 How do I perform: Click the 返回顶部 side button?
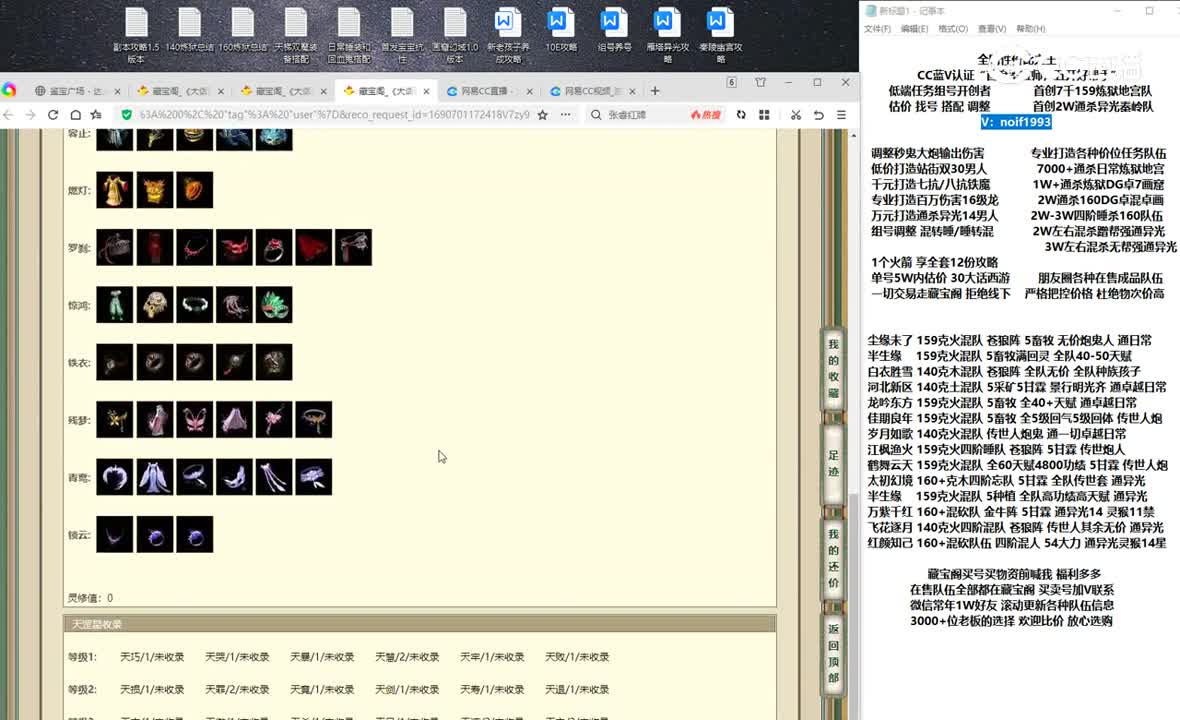[x=833, y=653]
